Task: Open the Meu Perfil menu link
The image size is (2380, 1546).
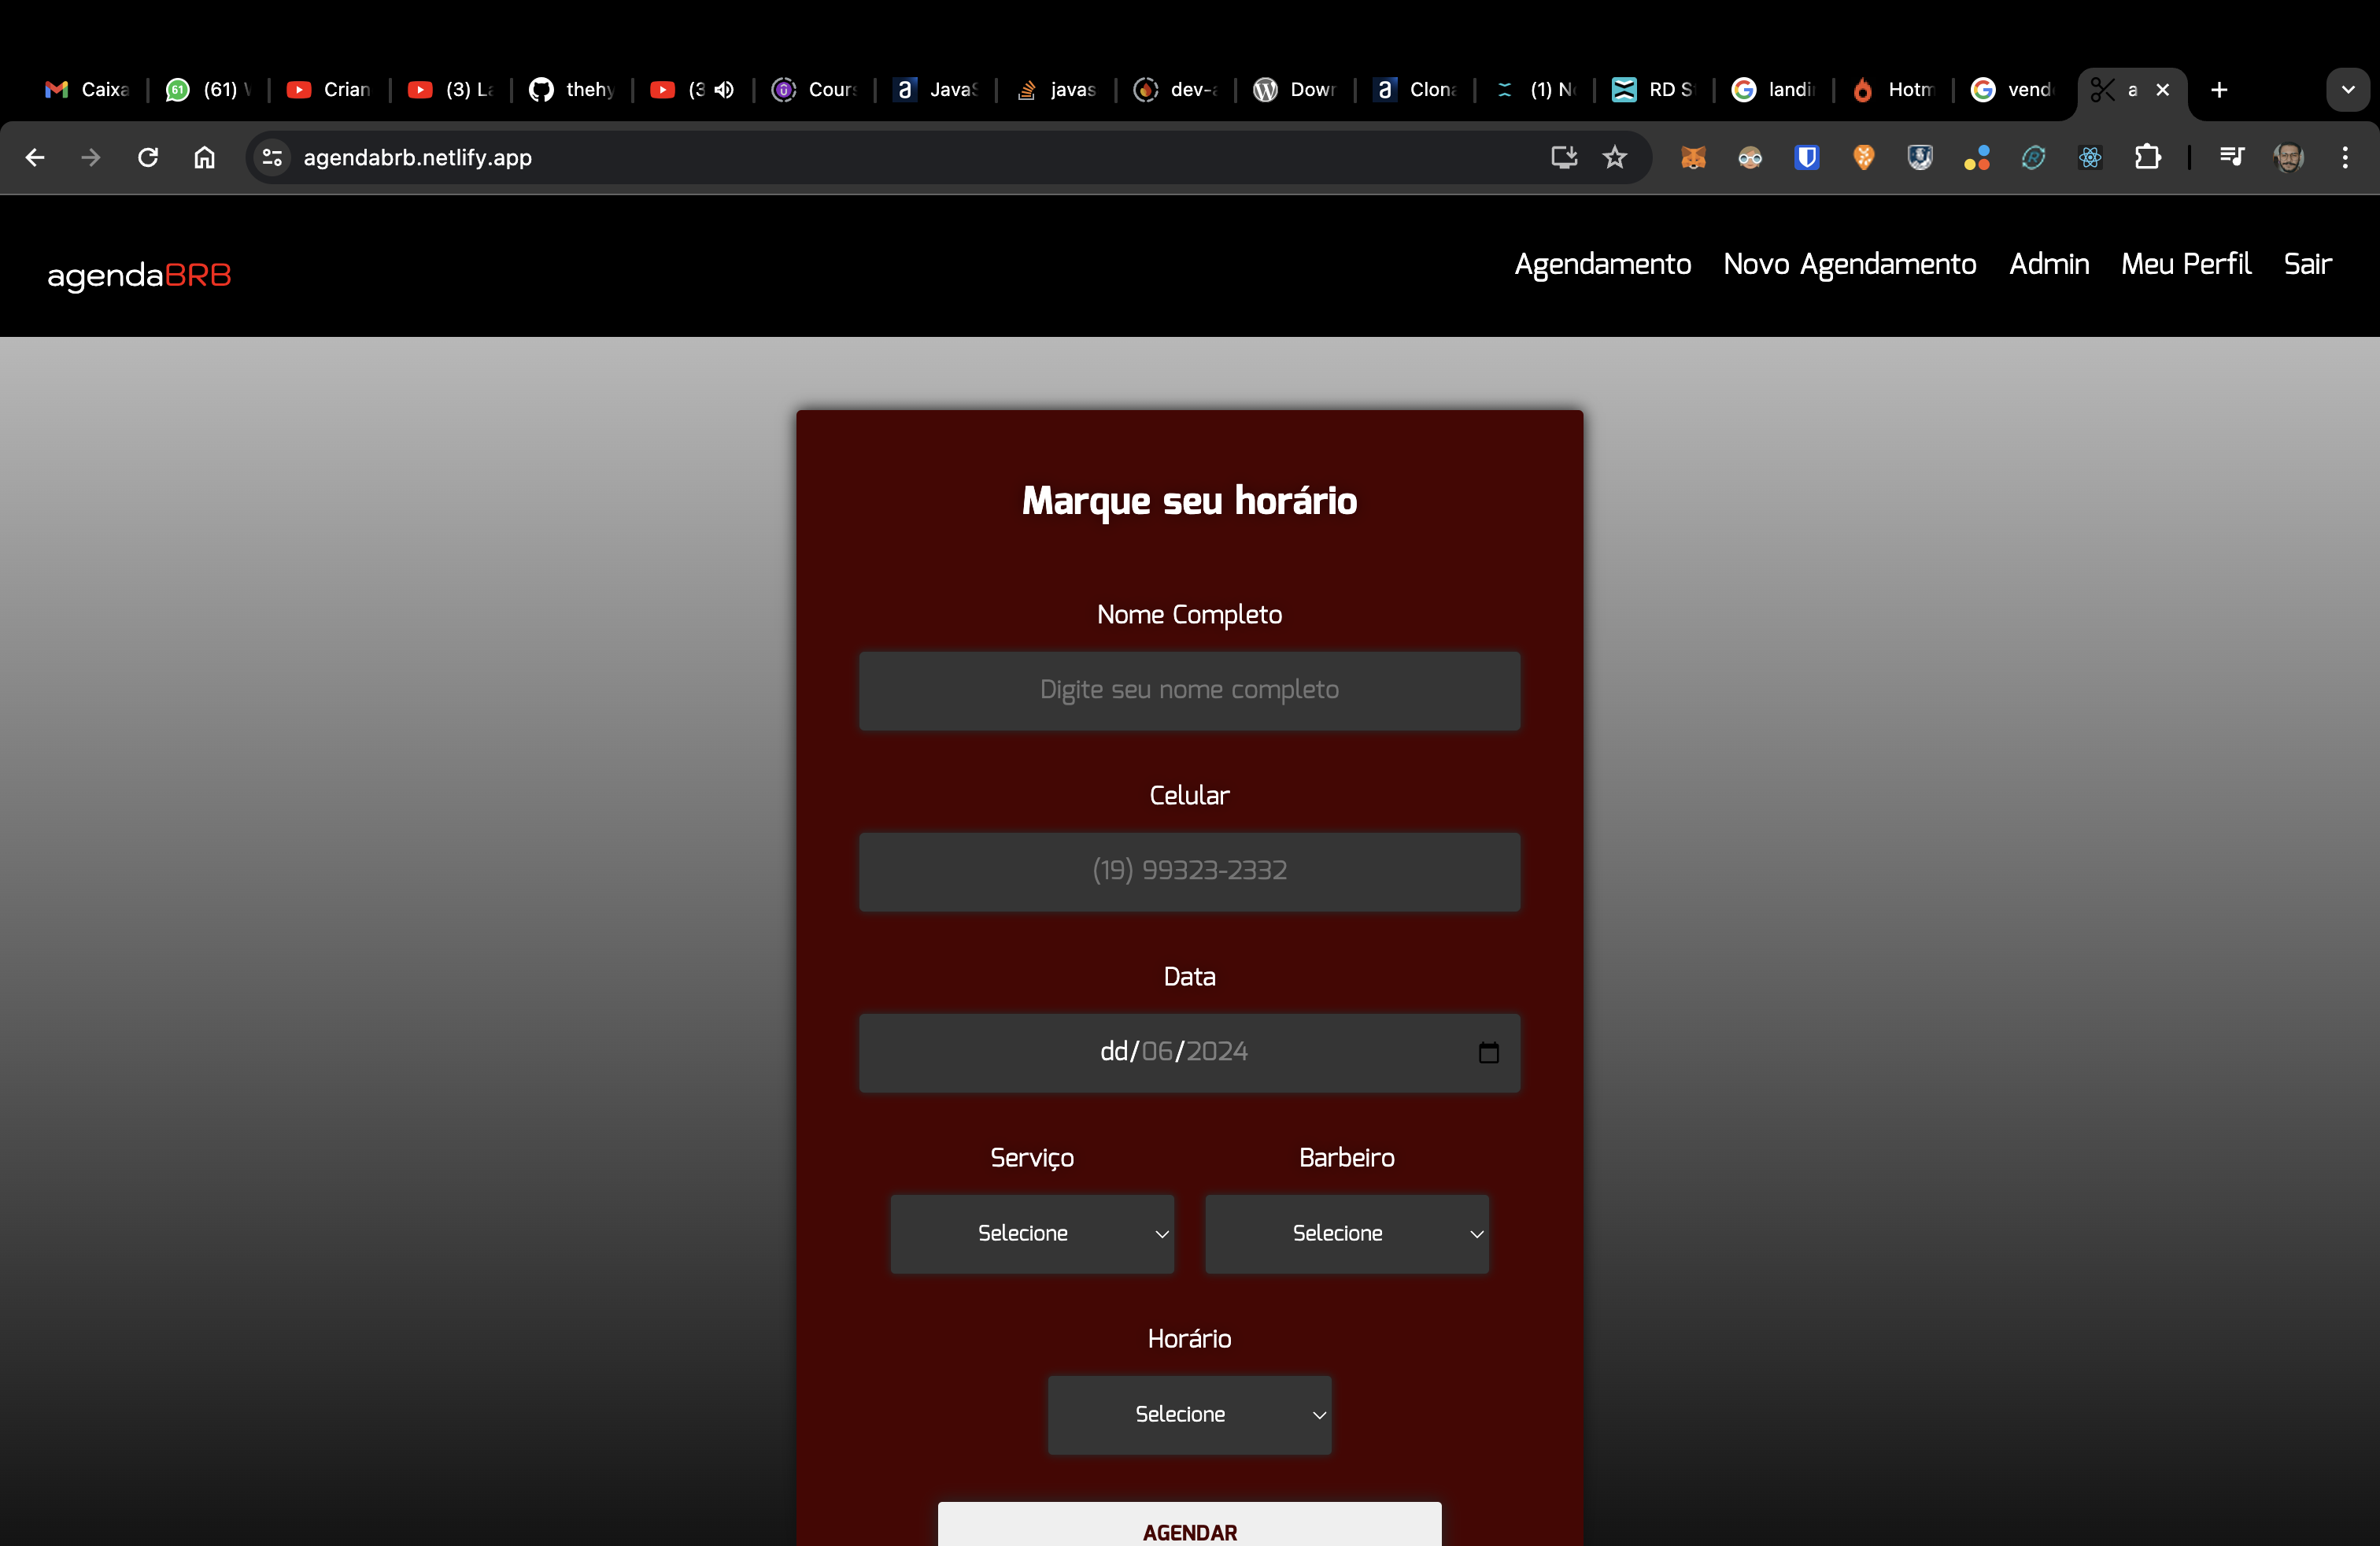Action: tap(2185, 264)
